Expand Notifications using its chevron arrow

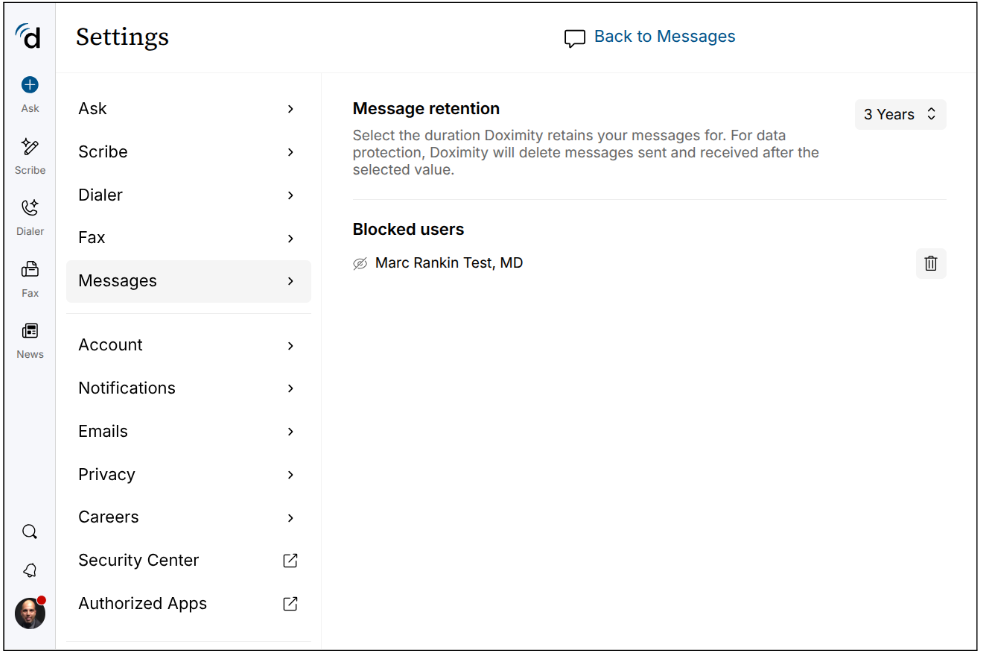click(291, 388)
